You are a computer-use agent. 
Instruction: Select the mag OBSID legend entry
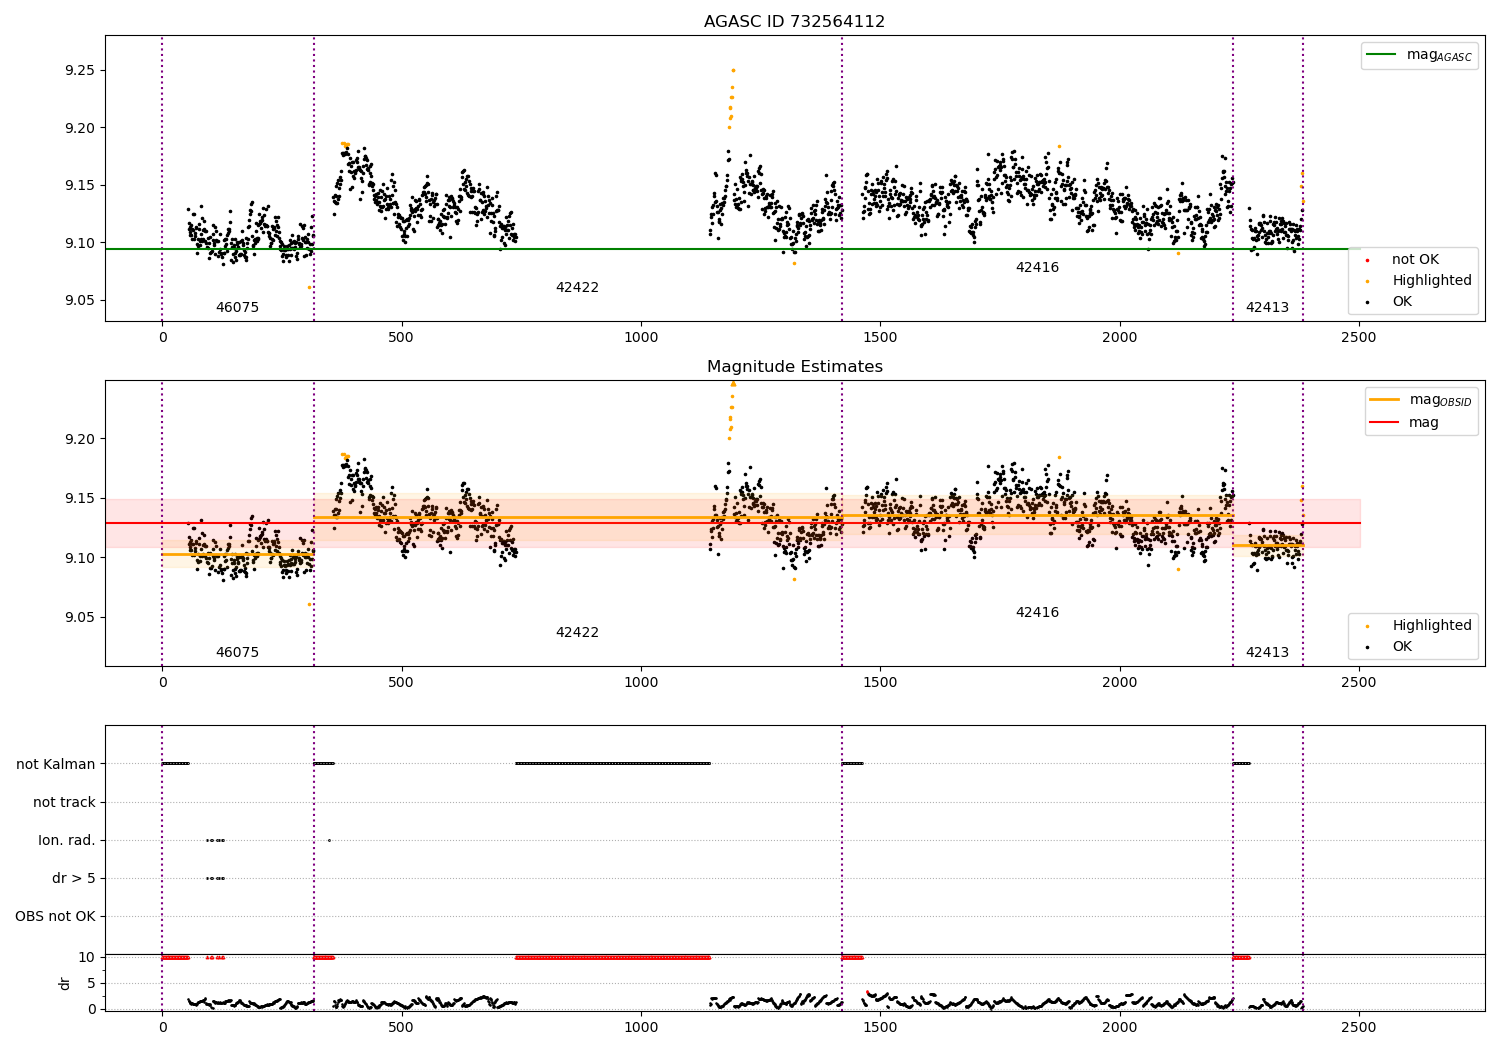click(x=1421, y=400)
